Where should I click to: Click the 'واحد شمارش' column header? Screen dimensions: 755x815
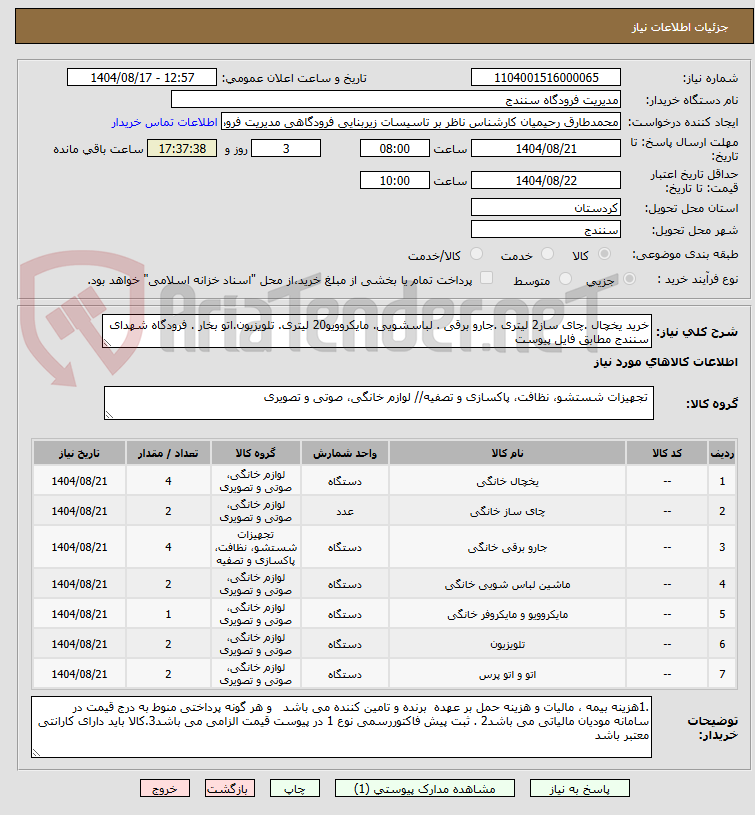(x=345, y=453)
